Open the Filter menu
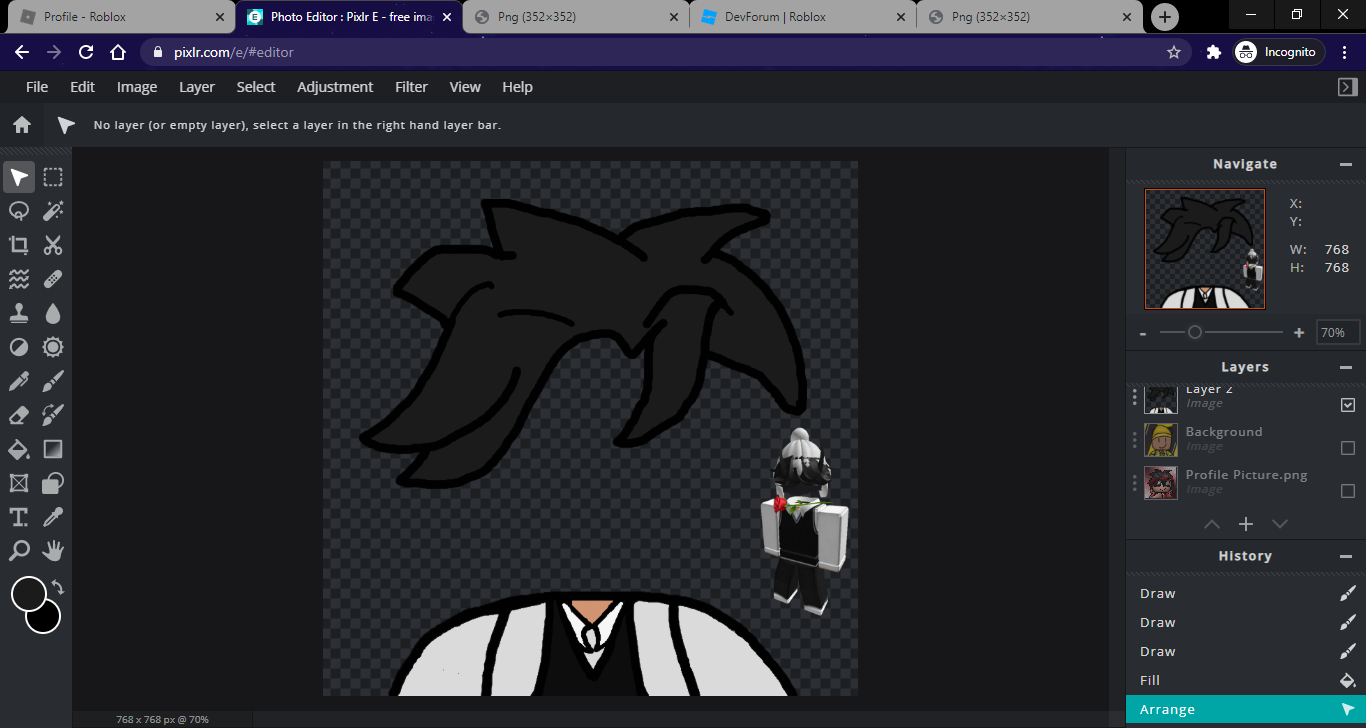 tap(411, 87)
